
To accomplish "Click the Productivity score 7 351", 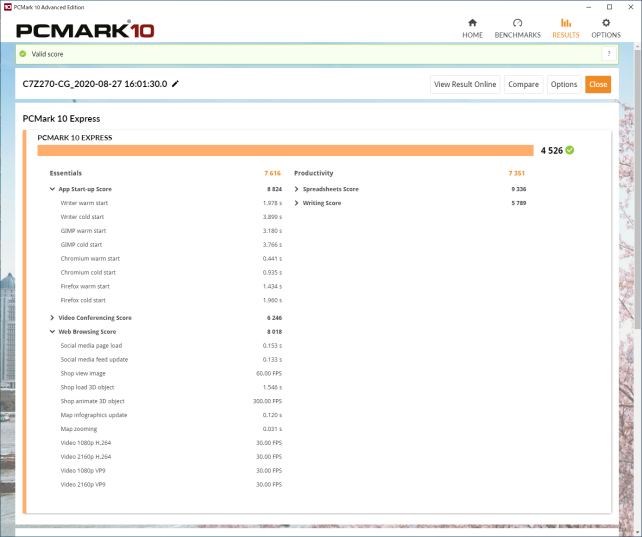I will coord(517,173).
